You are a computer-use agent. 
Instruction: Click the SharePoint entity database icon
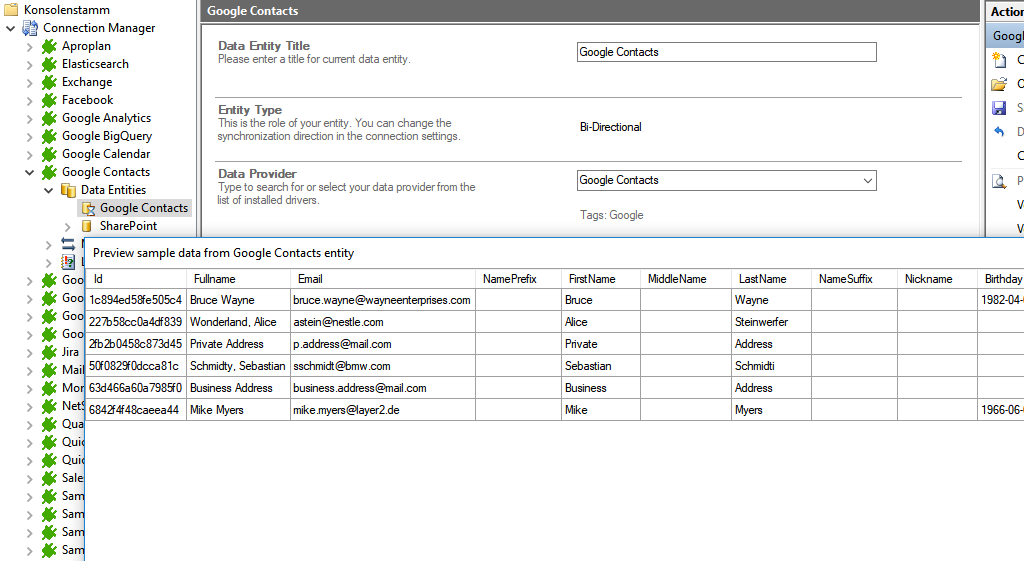click(x=87, y=226)
